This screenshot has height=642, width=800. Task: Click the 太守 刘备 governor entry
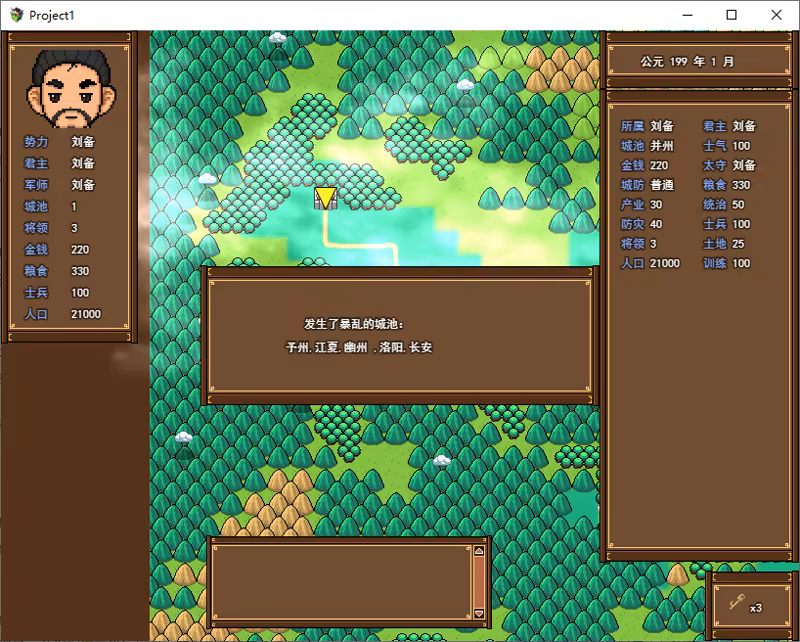[x=729, y=165]
